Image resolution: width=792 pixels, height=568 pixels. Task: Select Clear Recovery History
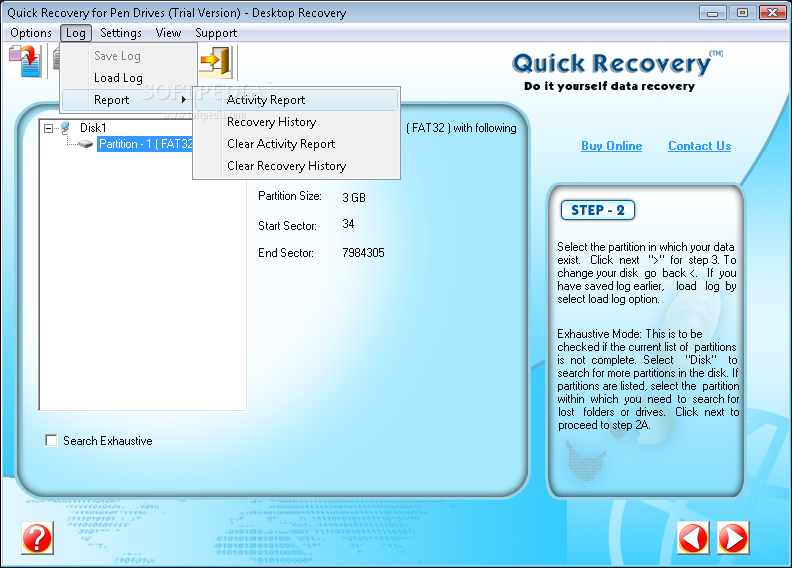point(296,166)
